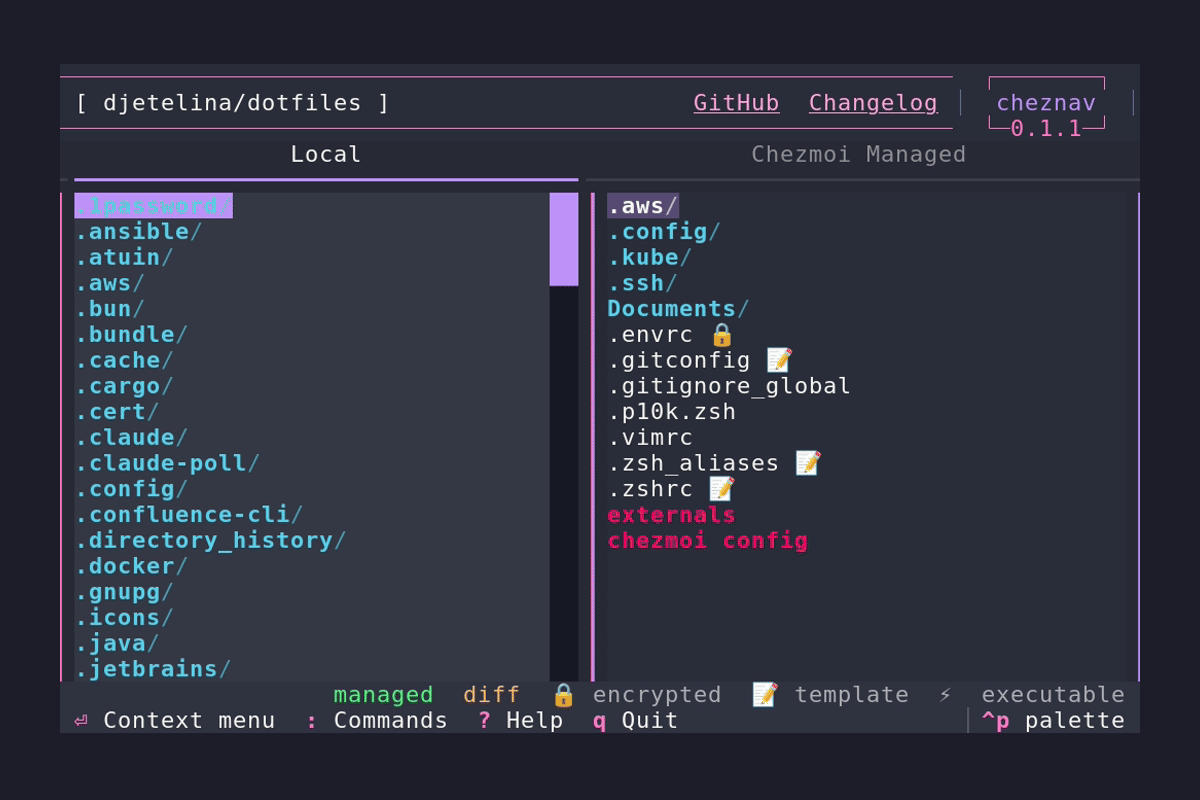Select the .icons/ folder
Screen dimensions: 1200x800
tap(125, 618)
